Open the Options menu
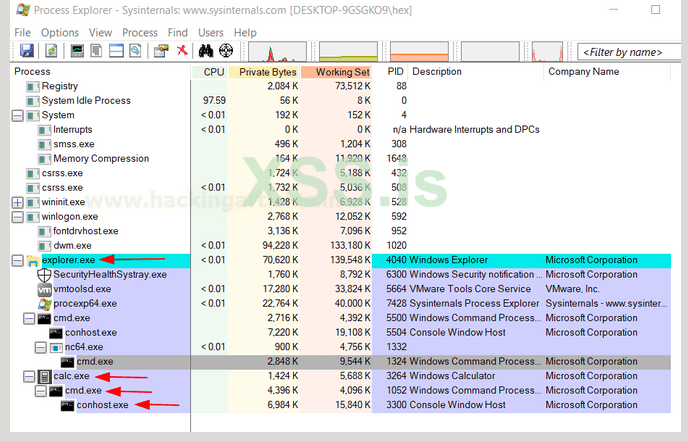The width and height of the screenshot is (688, 441). click(60, 32)
